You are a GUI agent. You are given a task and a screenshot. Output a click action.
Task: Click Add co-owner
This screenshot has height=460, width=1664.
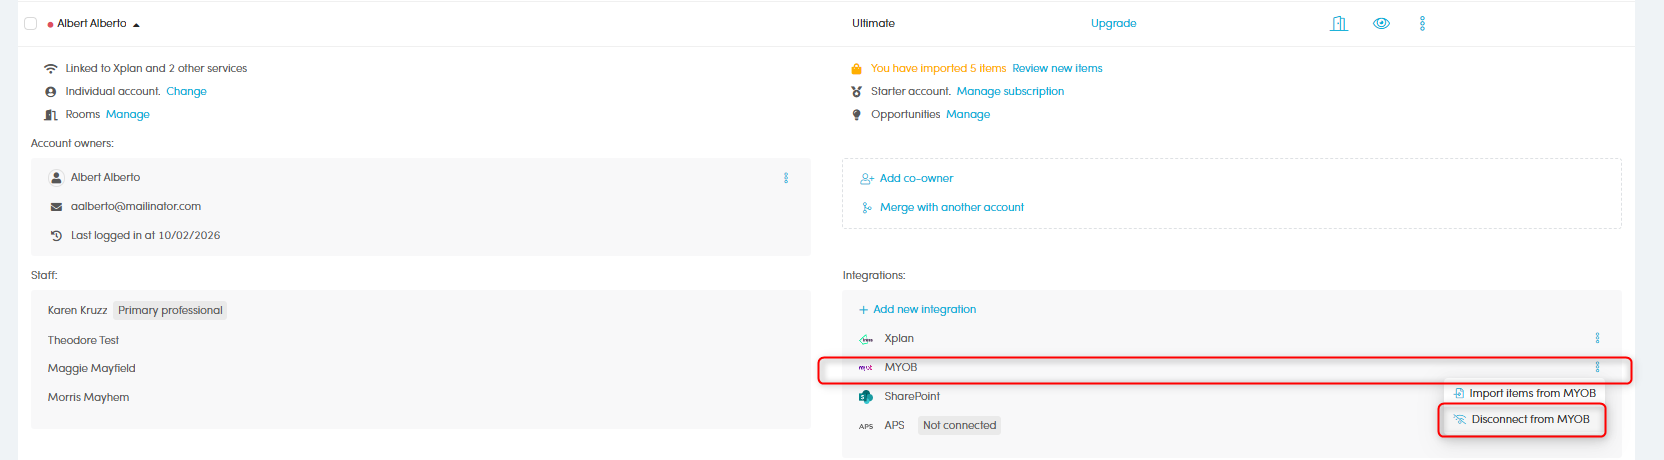click(916, 178)
